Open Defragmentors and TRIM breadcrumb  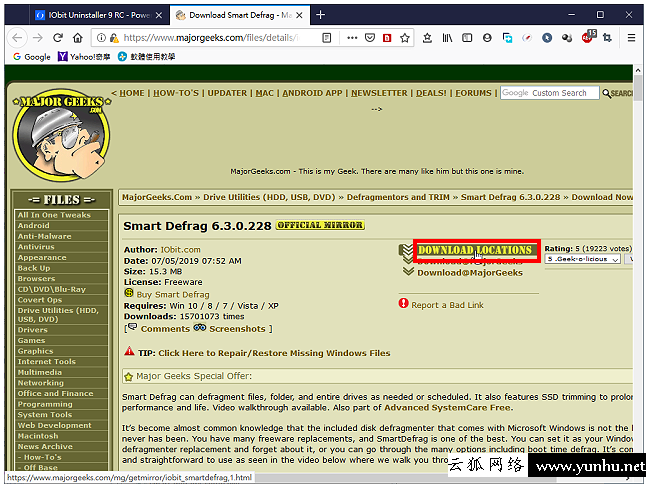pos(398,197)
